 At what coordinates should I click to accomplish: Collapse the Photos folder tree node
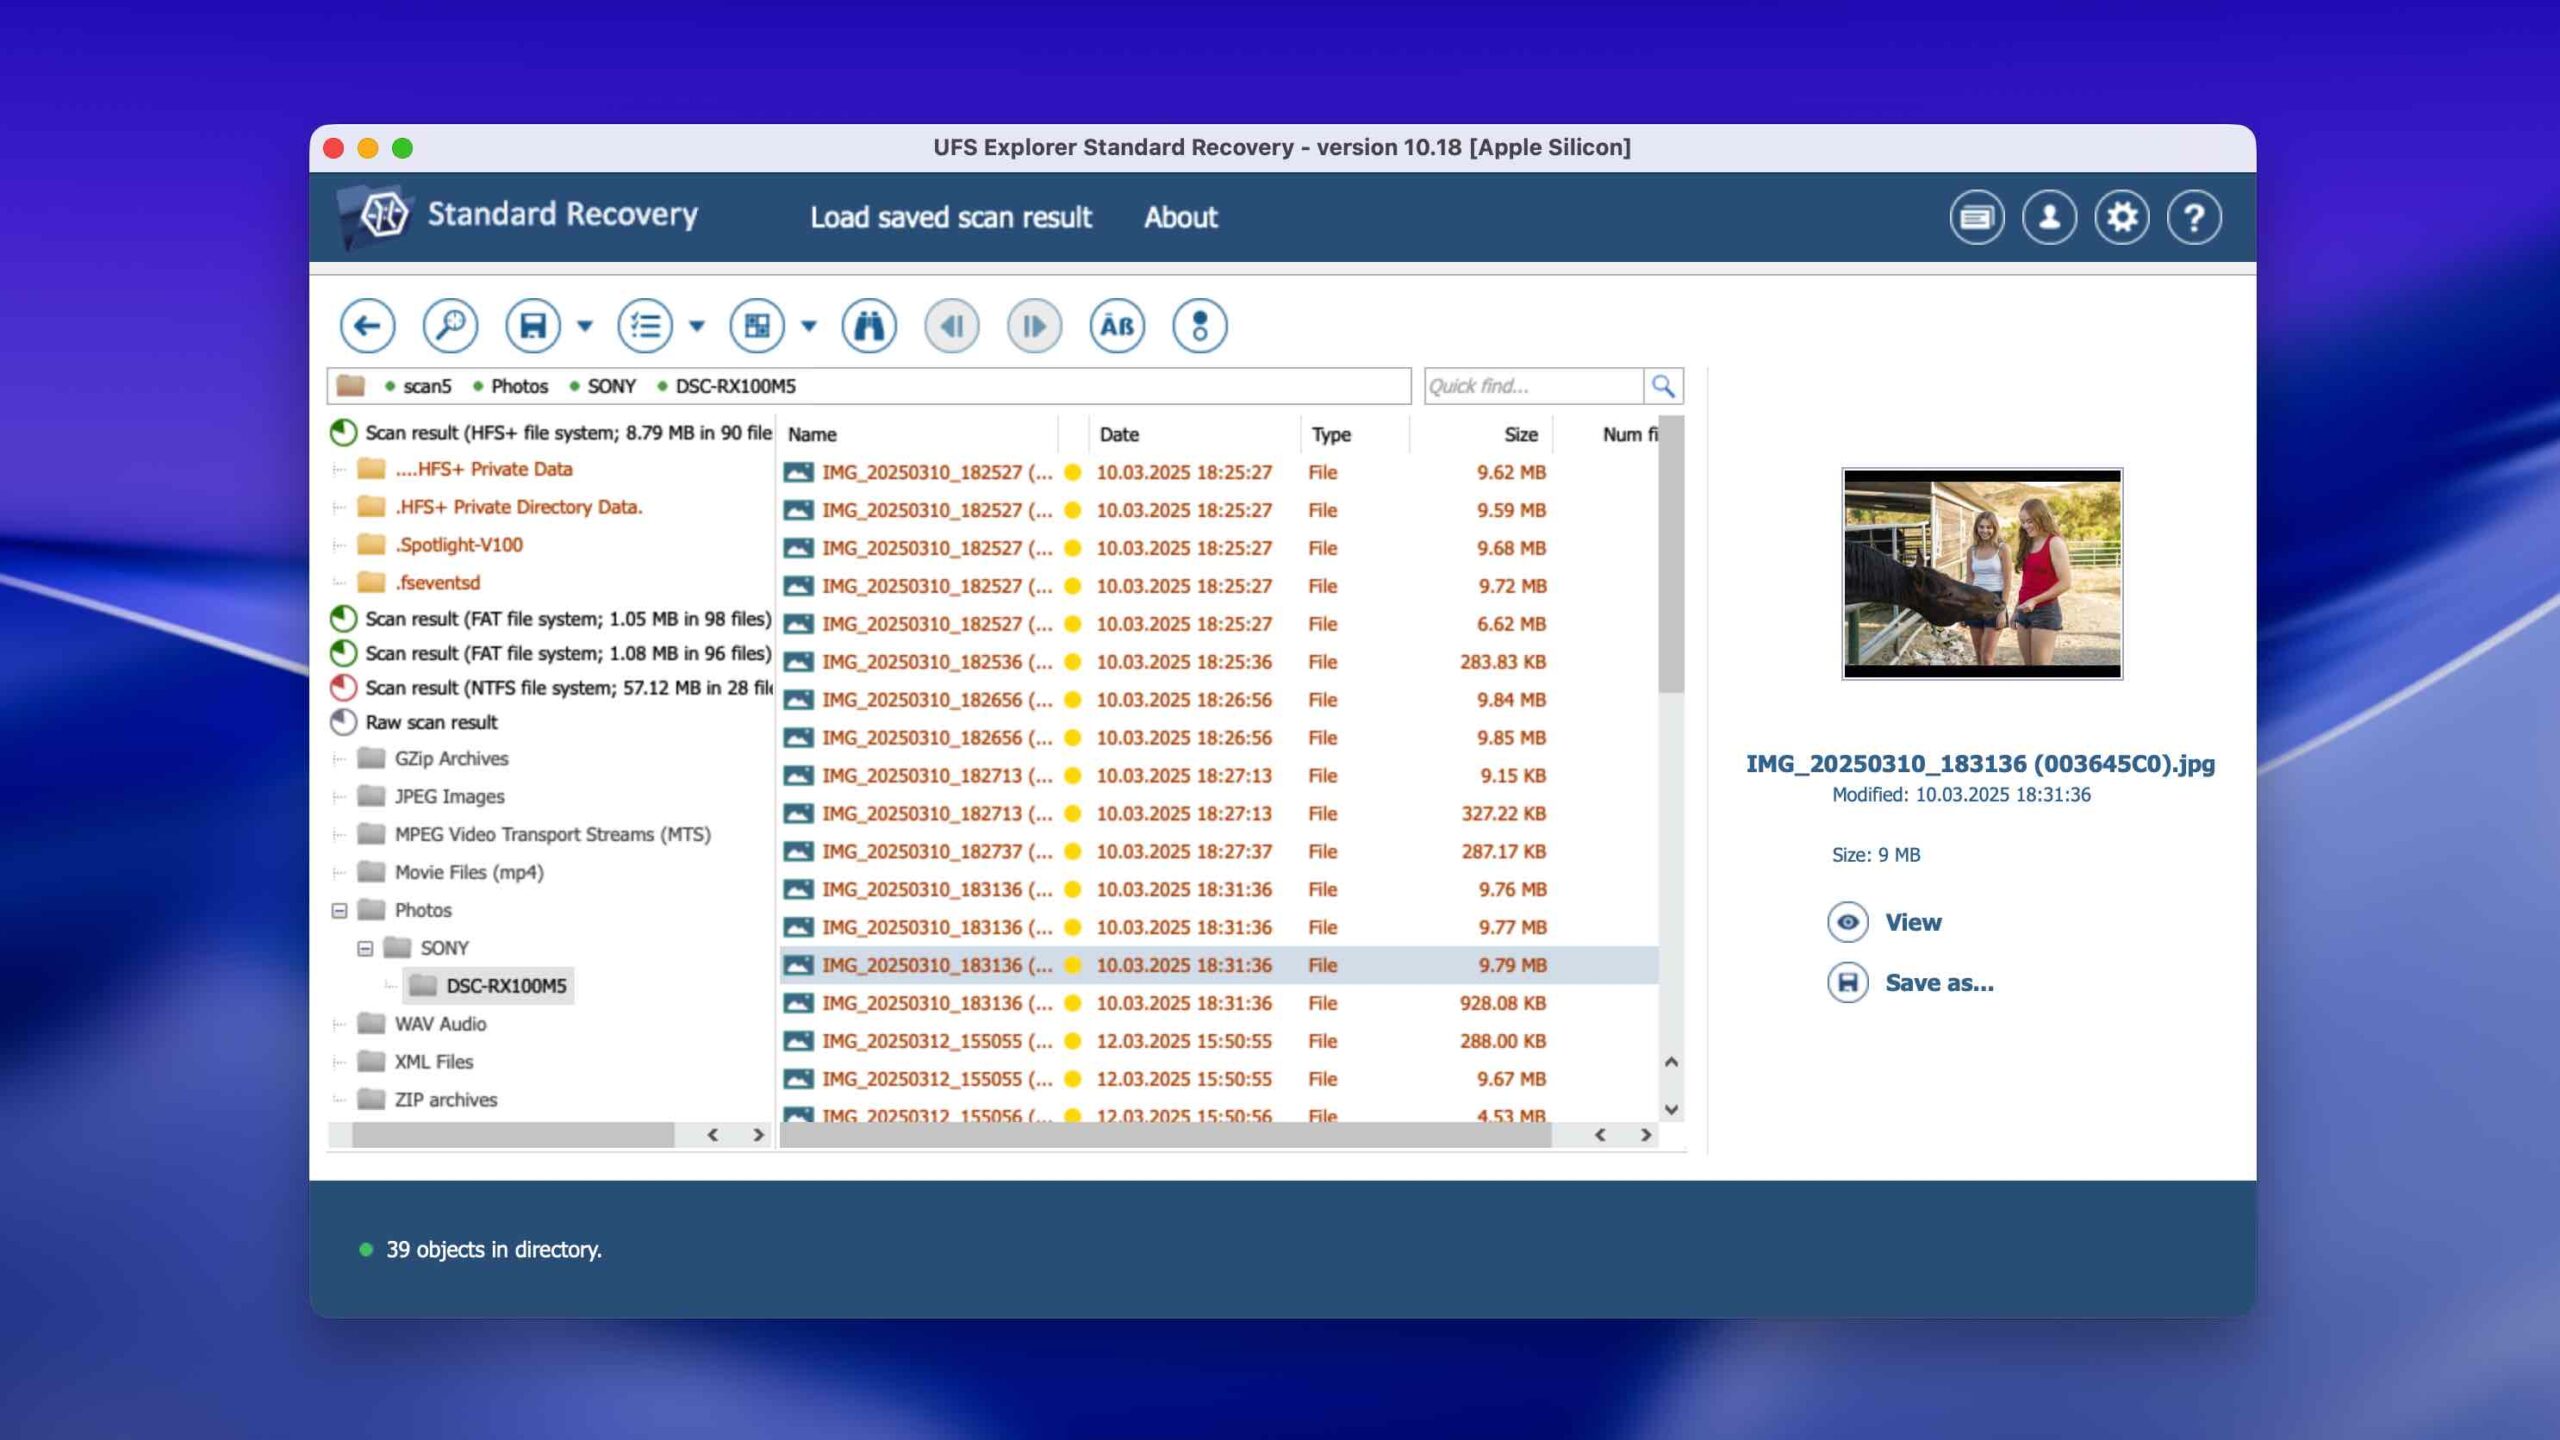(x=340, y=910)
